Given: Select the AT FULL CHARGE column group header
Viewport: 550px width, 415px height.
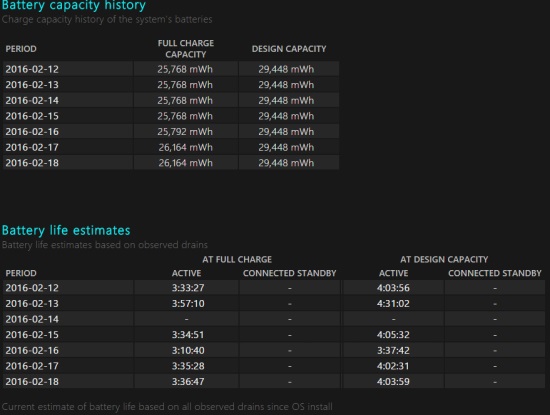Looking at the screenshot, I should click(x=237, y=260).
